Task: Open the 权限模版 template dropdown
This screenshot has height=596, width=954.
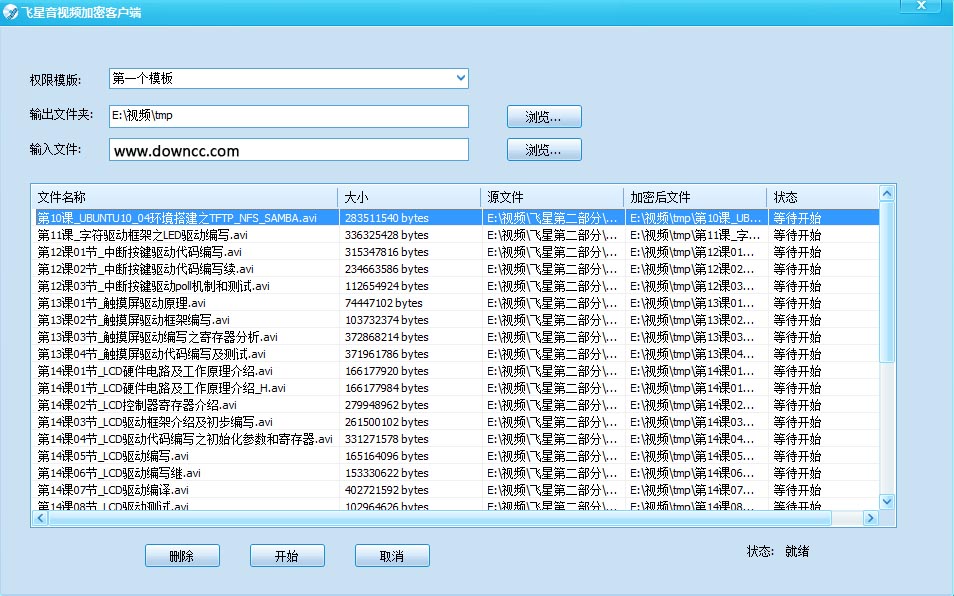Action: [x=459, y=78]
